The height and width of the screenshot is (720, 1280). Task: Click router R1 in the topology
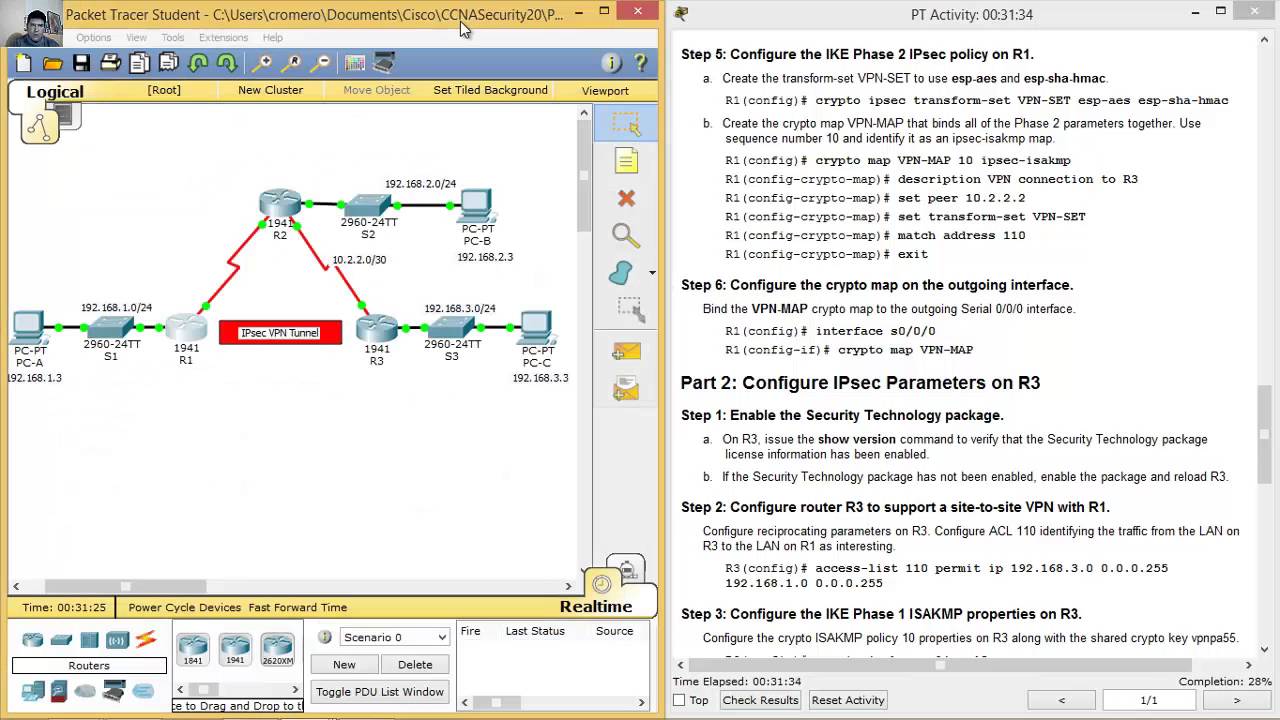click(186, 326)
